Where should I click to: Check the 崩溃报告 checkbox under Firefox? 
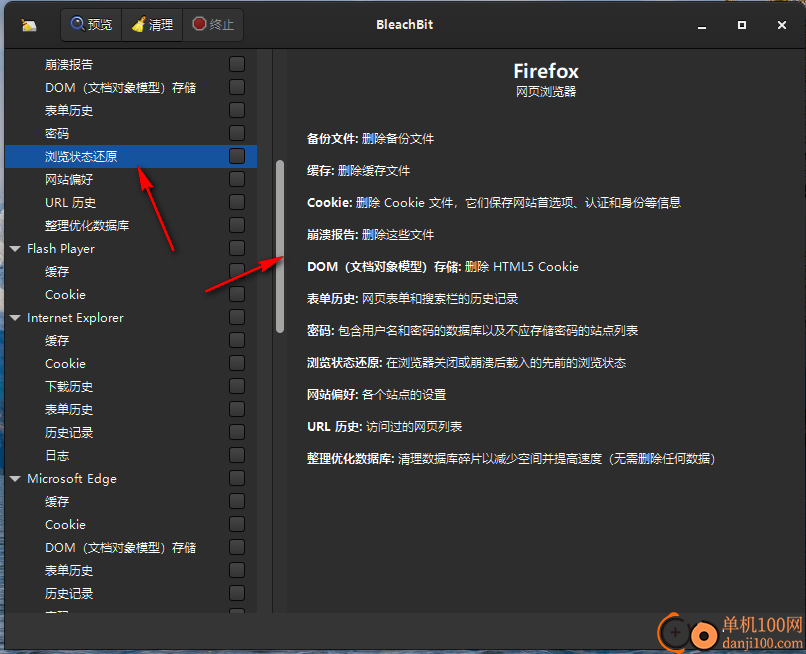click(237, 64)
